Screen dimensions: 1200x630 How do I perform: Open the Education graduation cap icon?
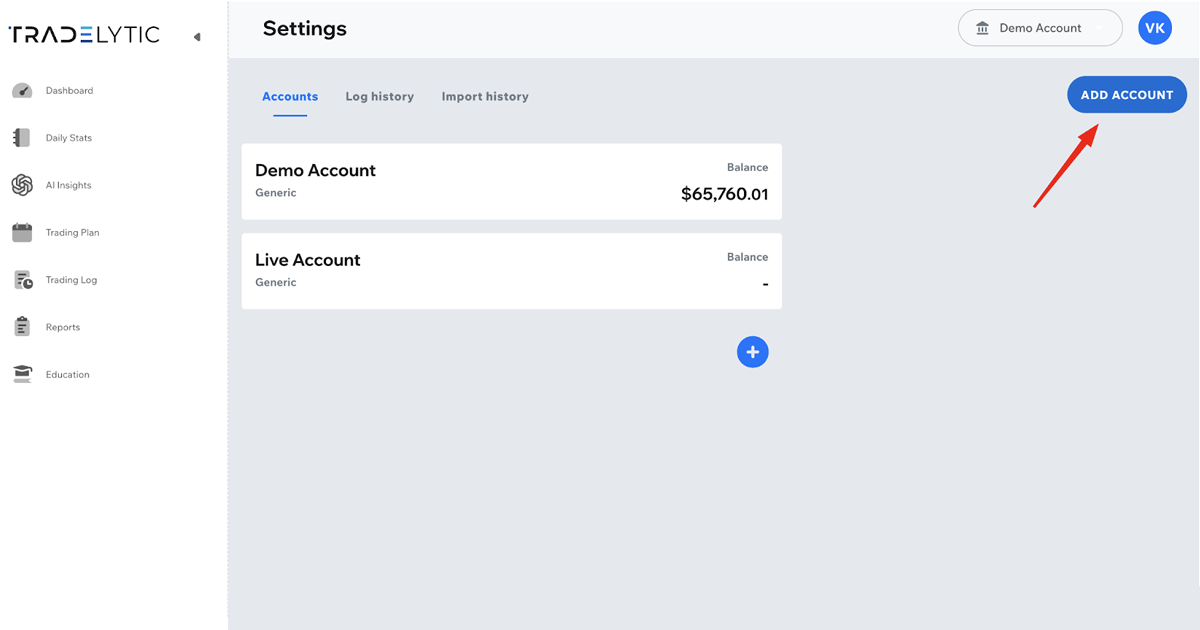22,374
